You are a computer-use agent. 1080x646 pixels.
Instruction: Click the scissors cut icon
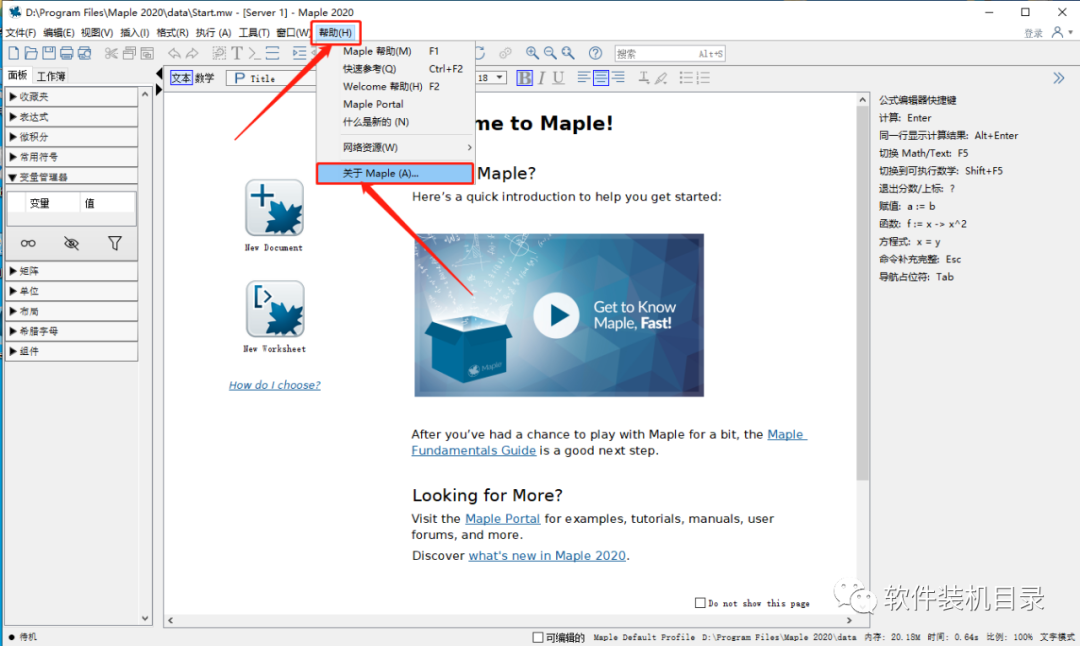[111, 53]
